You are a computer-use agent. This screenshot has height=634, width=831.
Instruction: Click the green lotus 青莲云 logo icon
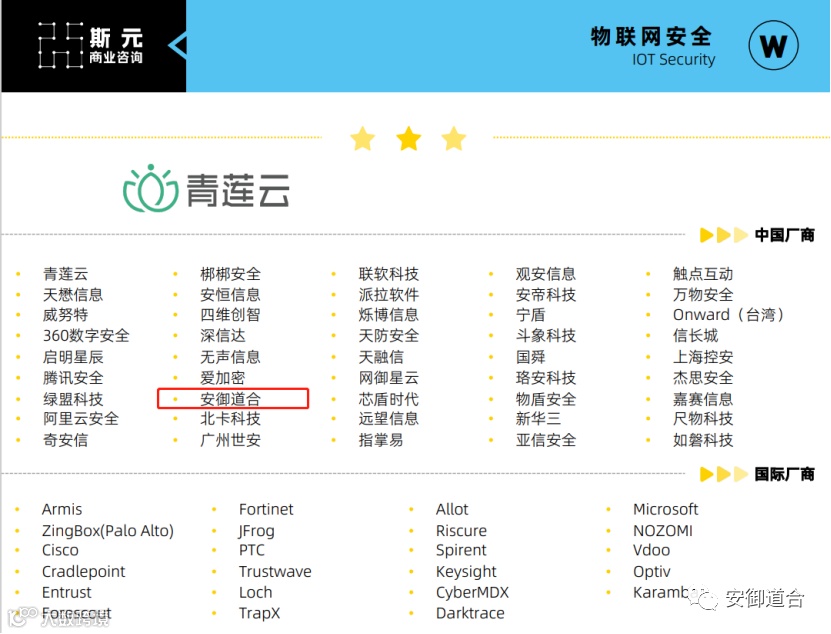pos(151,189)
